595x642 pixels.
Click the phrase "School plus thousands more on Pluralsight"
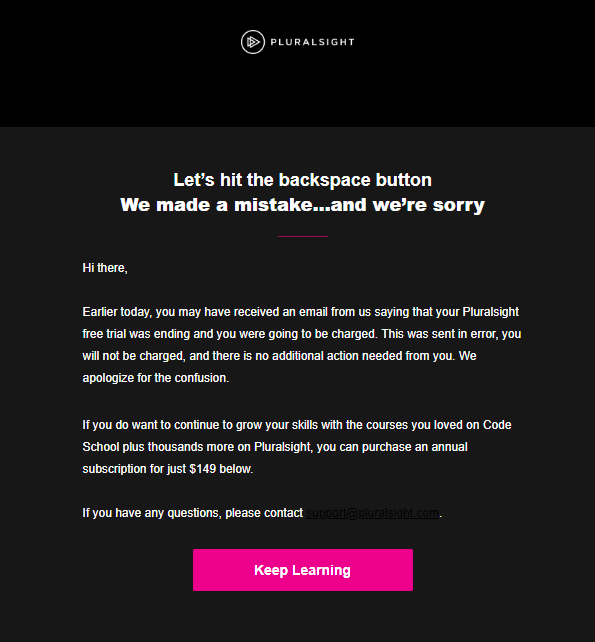(x=197, y=447)
